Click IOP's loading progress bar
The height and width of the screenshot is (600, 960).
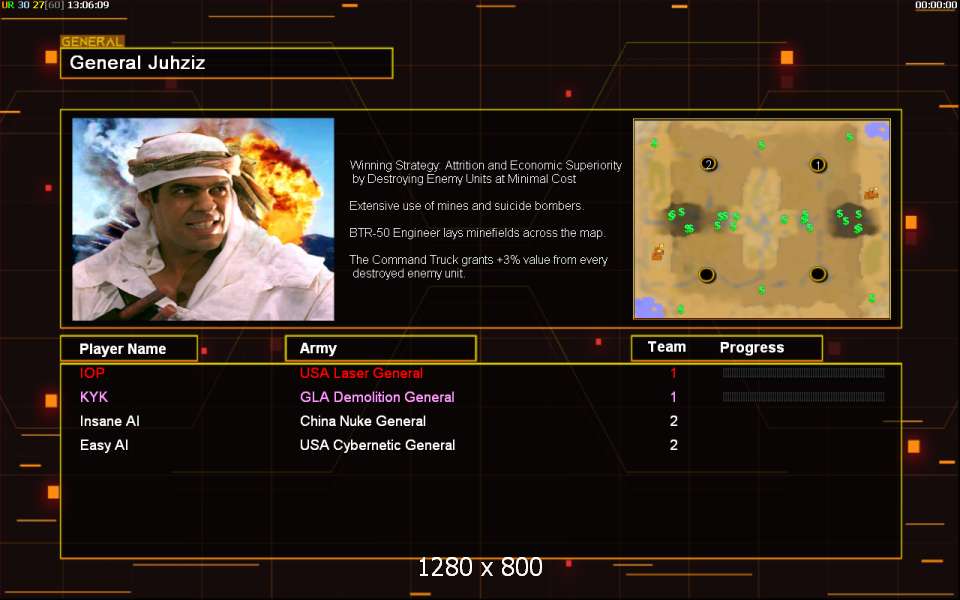click(x=803, y=373)
